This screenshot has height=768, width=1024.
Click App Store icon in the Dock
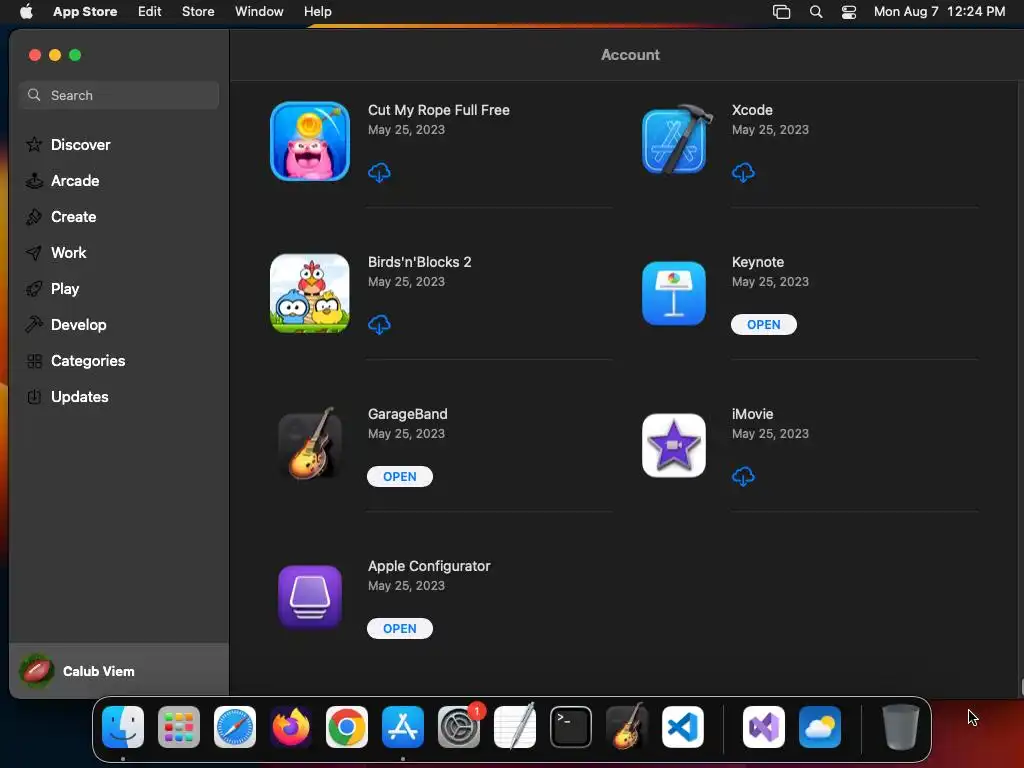[403, 727]
